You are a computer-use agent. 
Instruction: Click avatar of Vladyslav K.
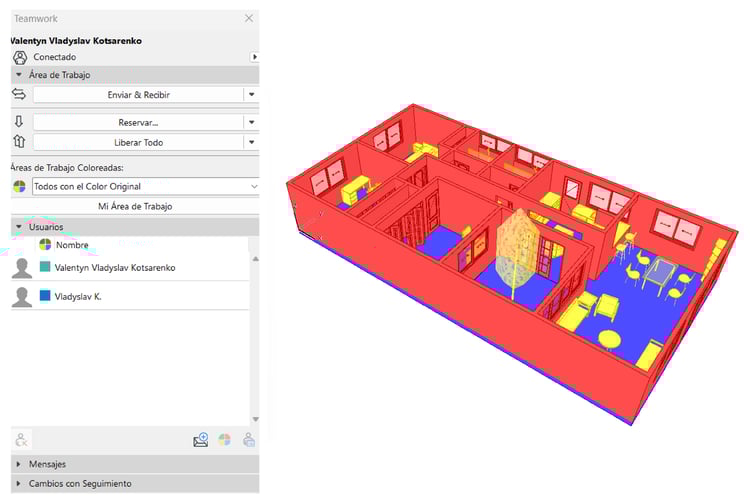[22, 297]
